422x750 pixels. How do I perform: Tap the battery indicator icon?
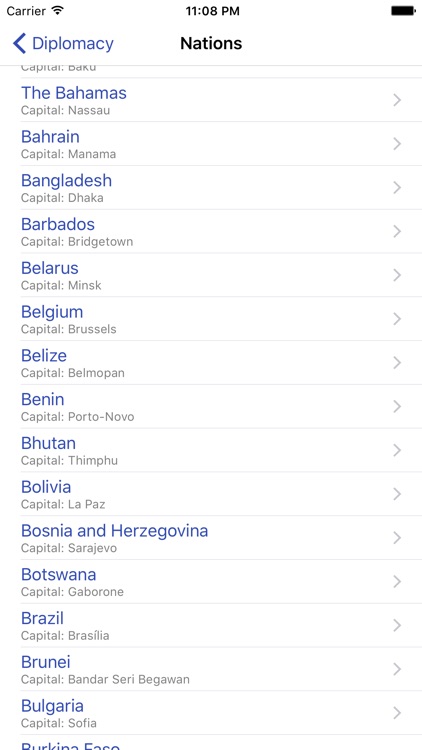[402, 11]
